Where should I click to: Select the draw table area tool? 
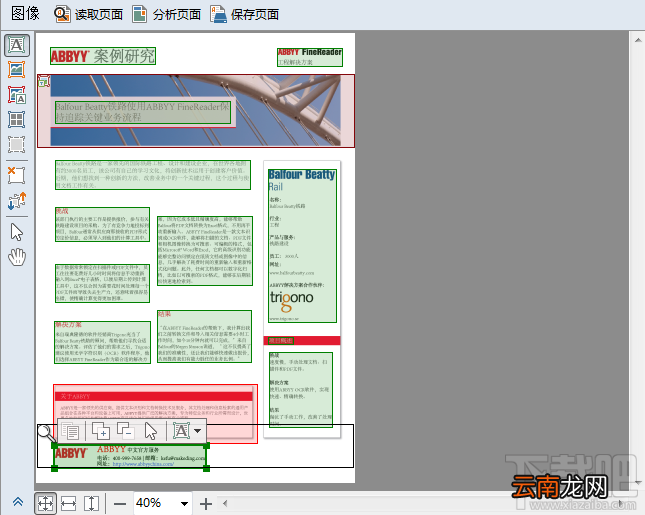point(17,120)
